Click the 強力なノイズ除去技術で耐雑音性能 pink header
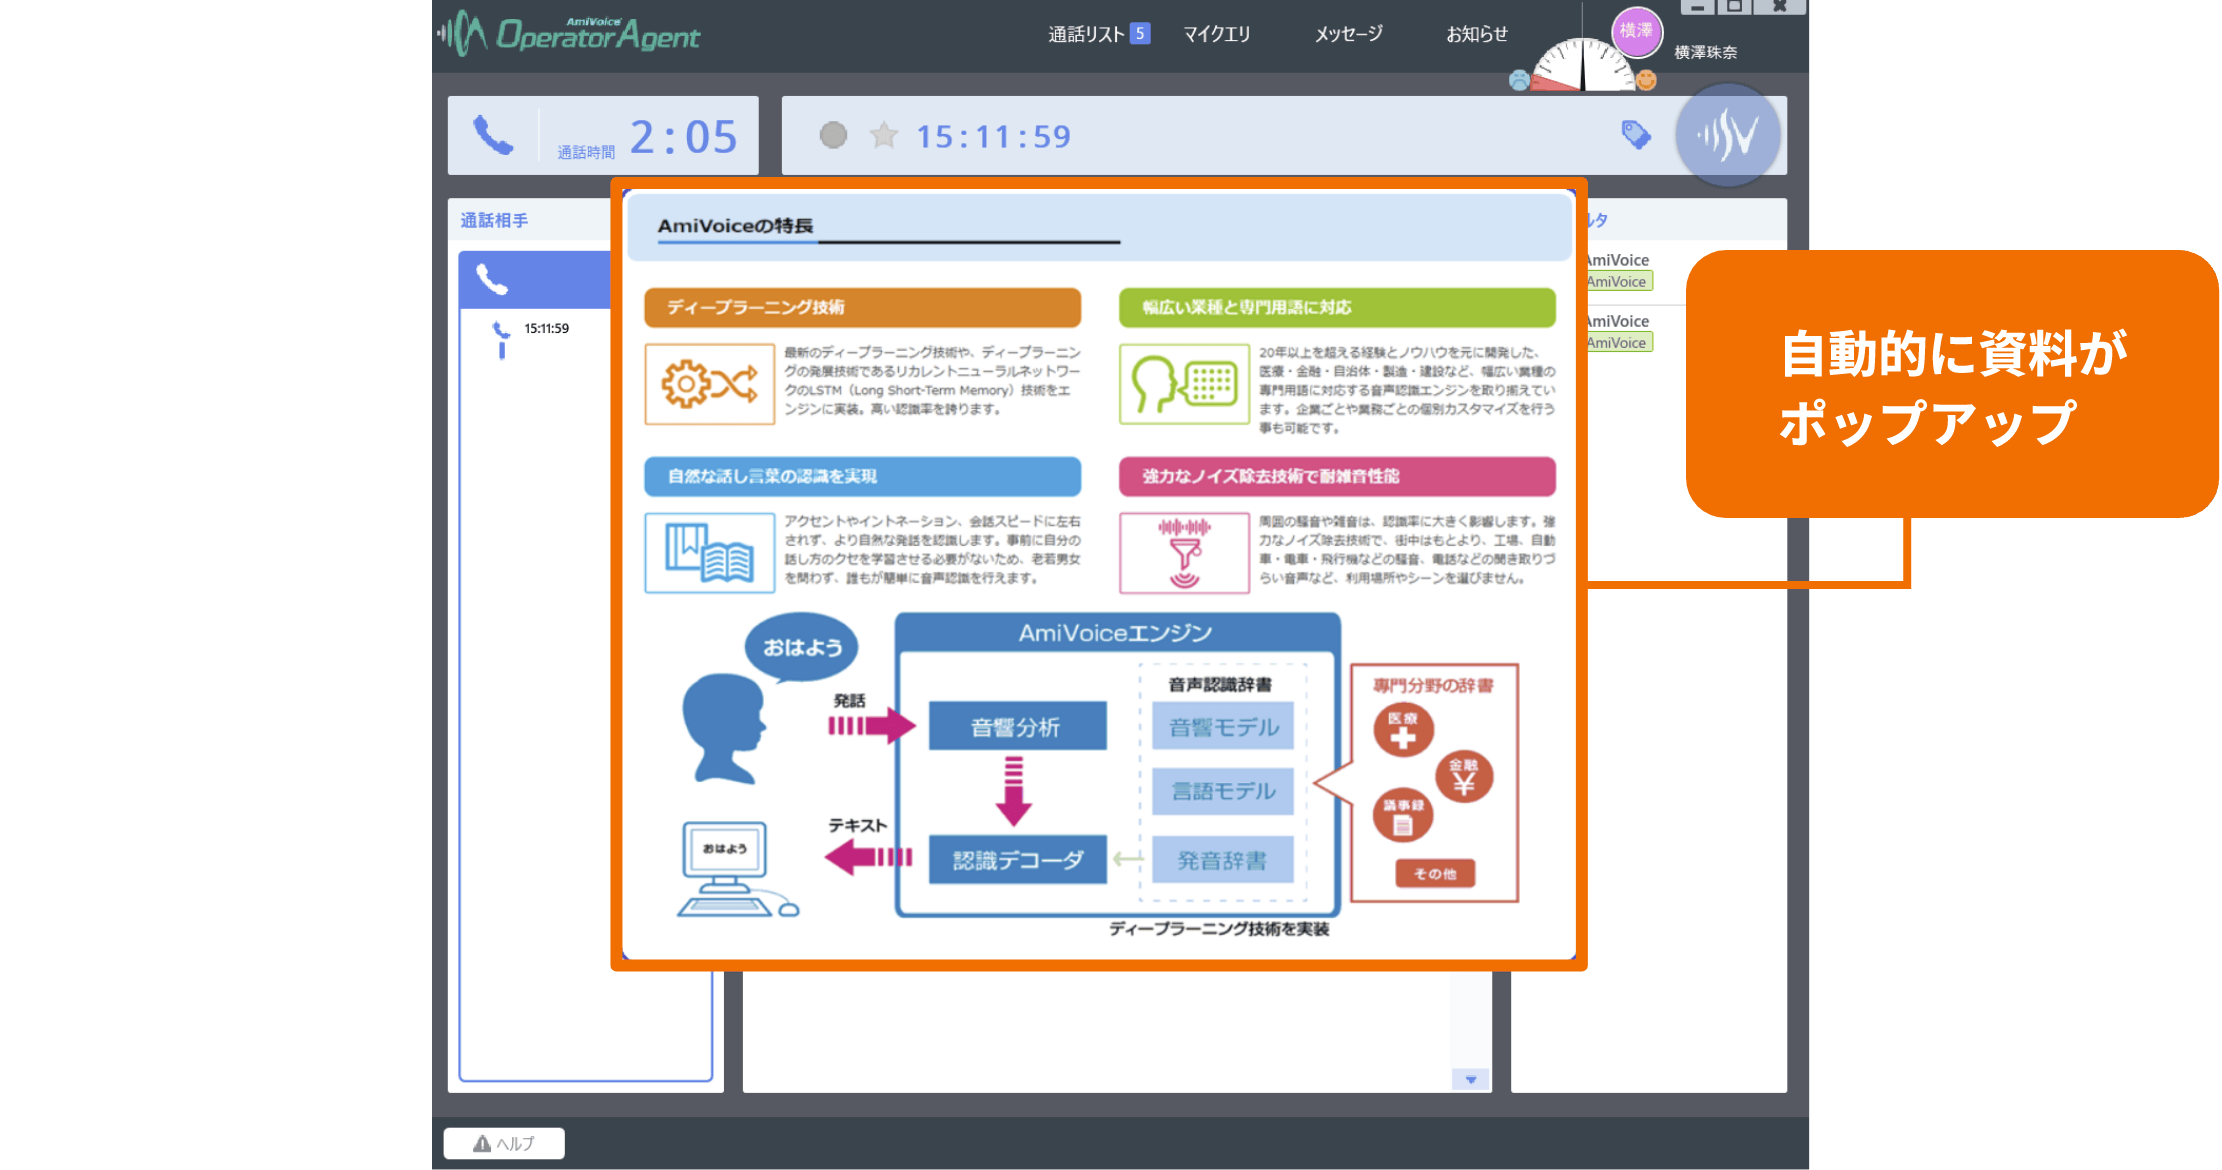 coord(1337,476)
